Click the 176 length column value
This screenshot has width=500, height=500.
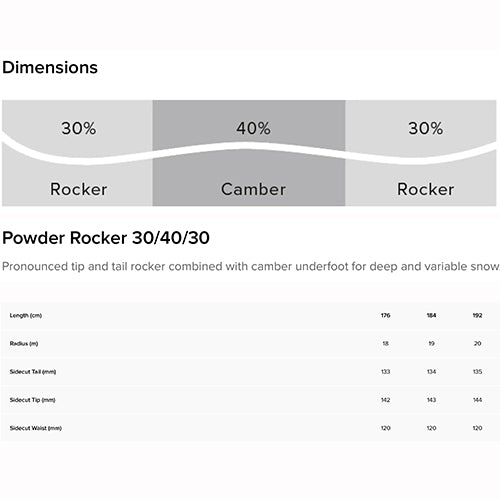(x=386, y=315)
